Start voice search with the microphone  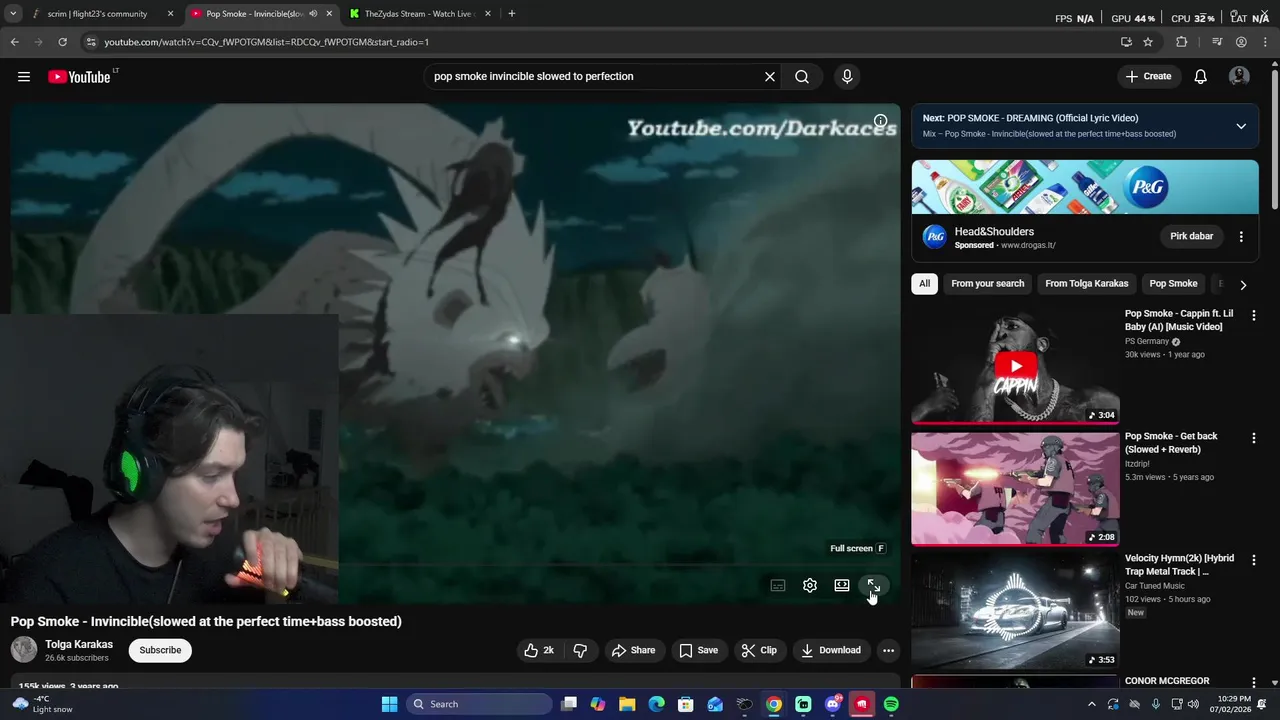(847, 77)
